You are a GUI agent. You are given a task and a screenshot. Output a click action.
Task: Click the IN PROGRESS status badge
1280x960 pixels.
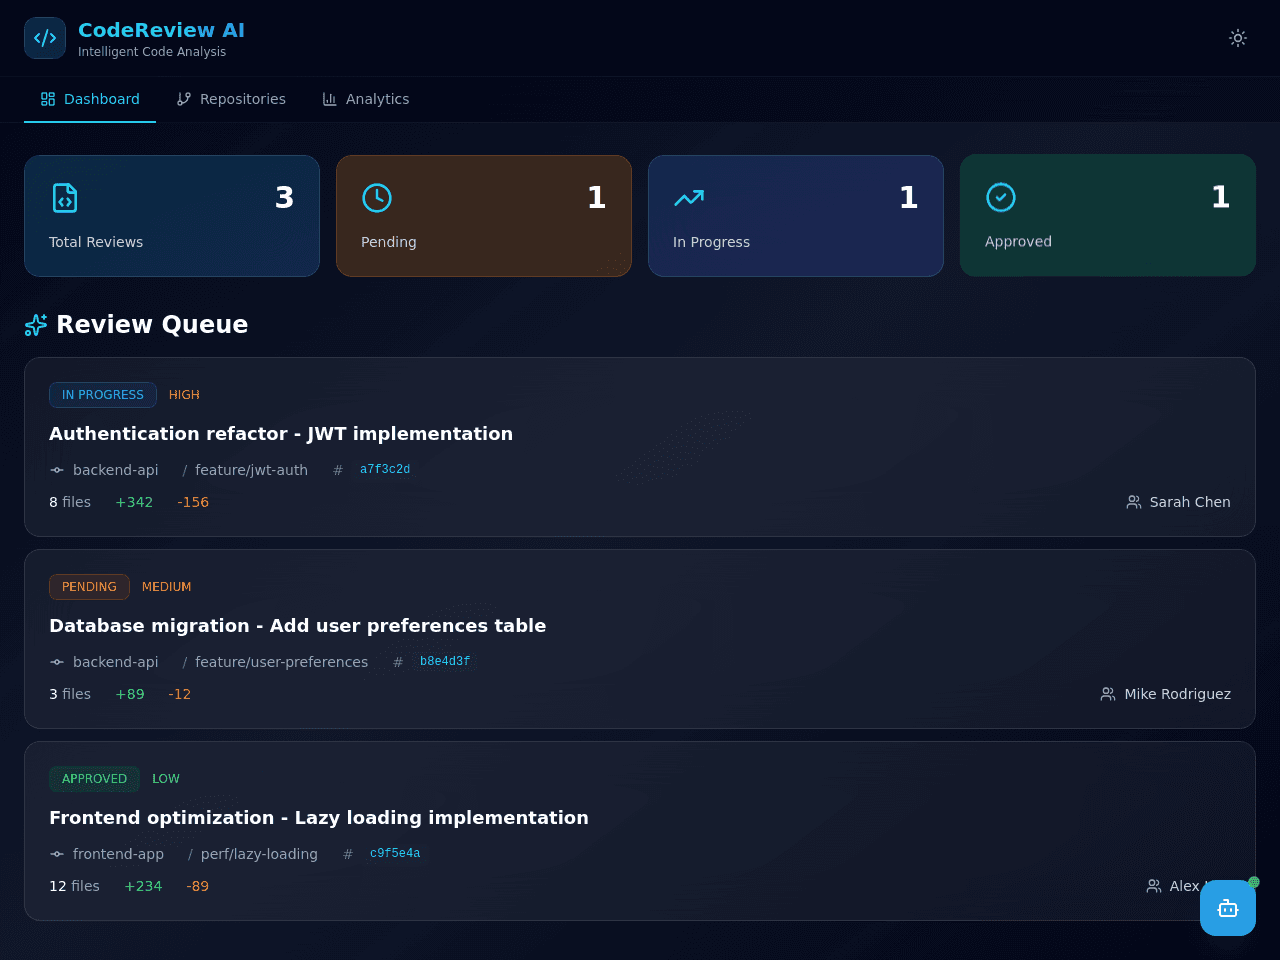[103, 395]
